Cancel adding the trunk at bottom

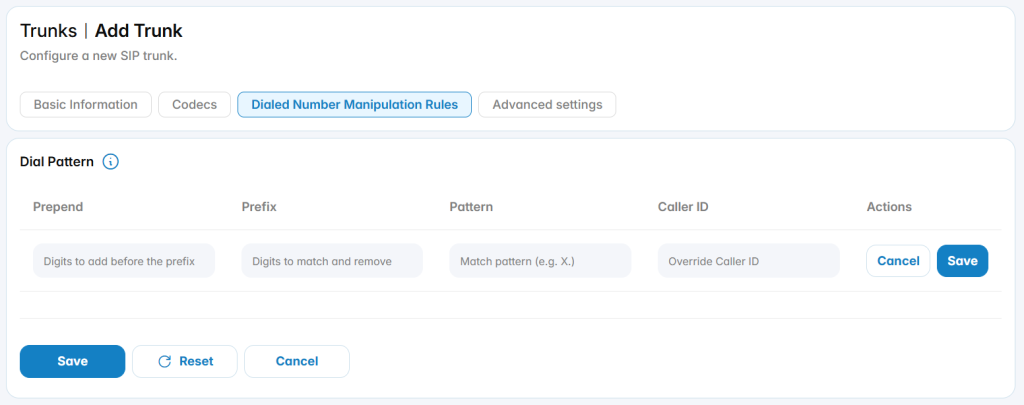click(x=297, y=361)
